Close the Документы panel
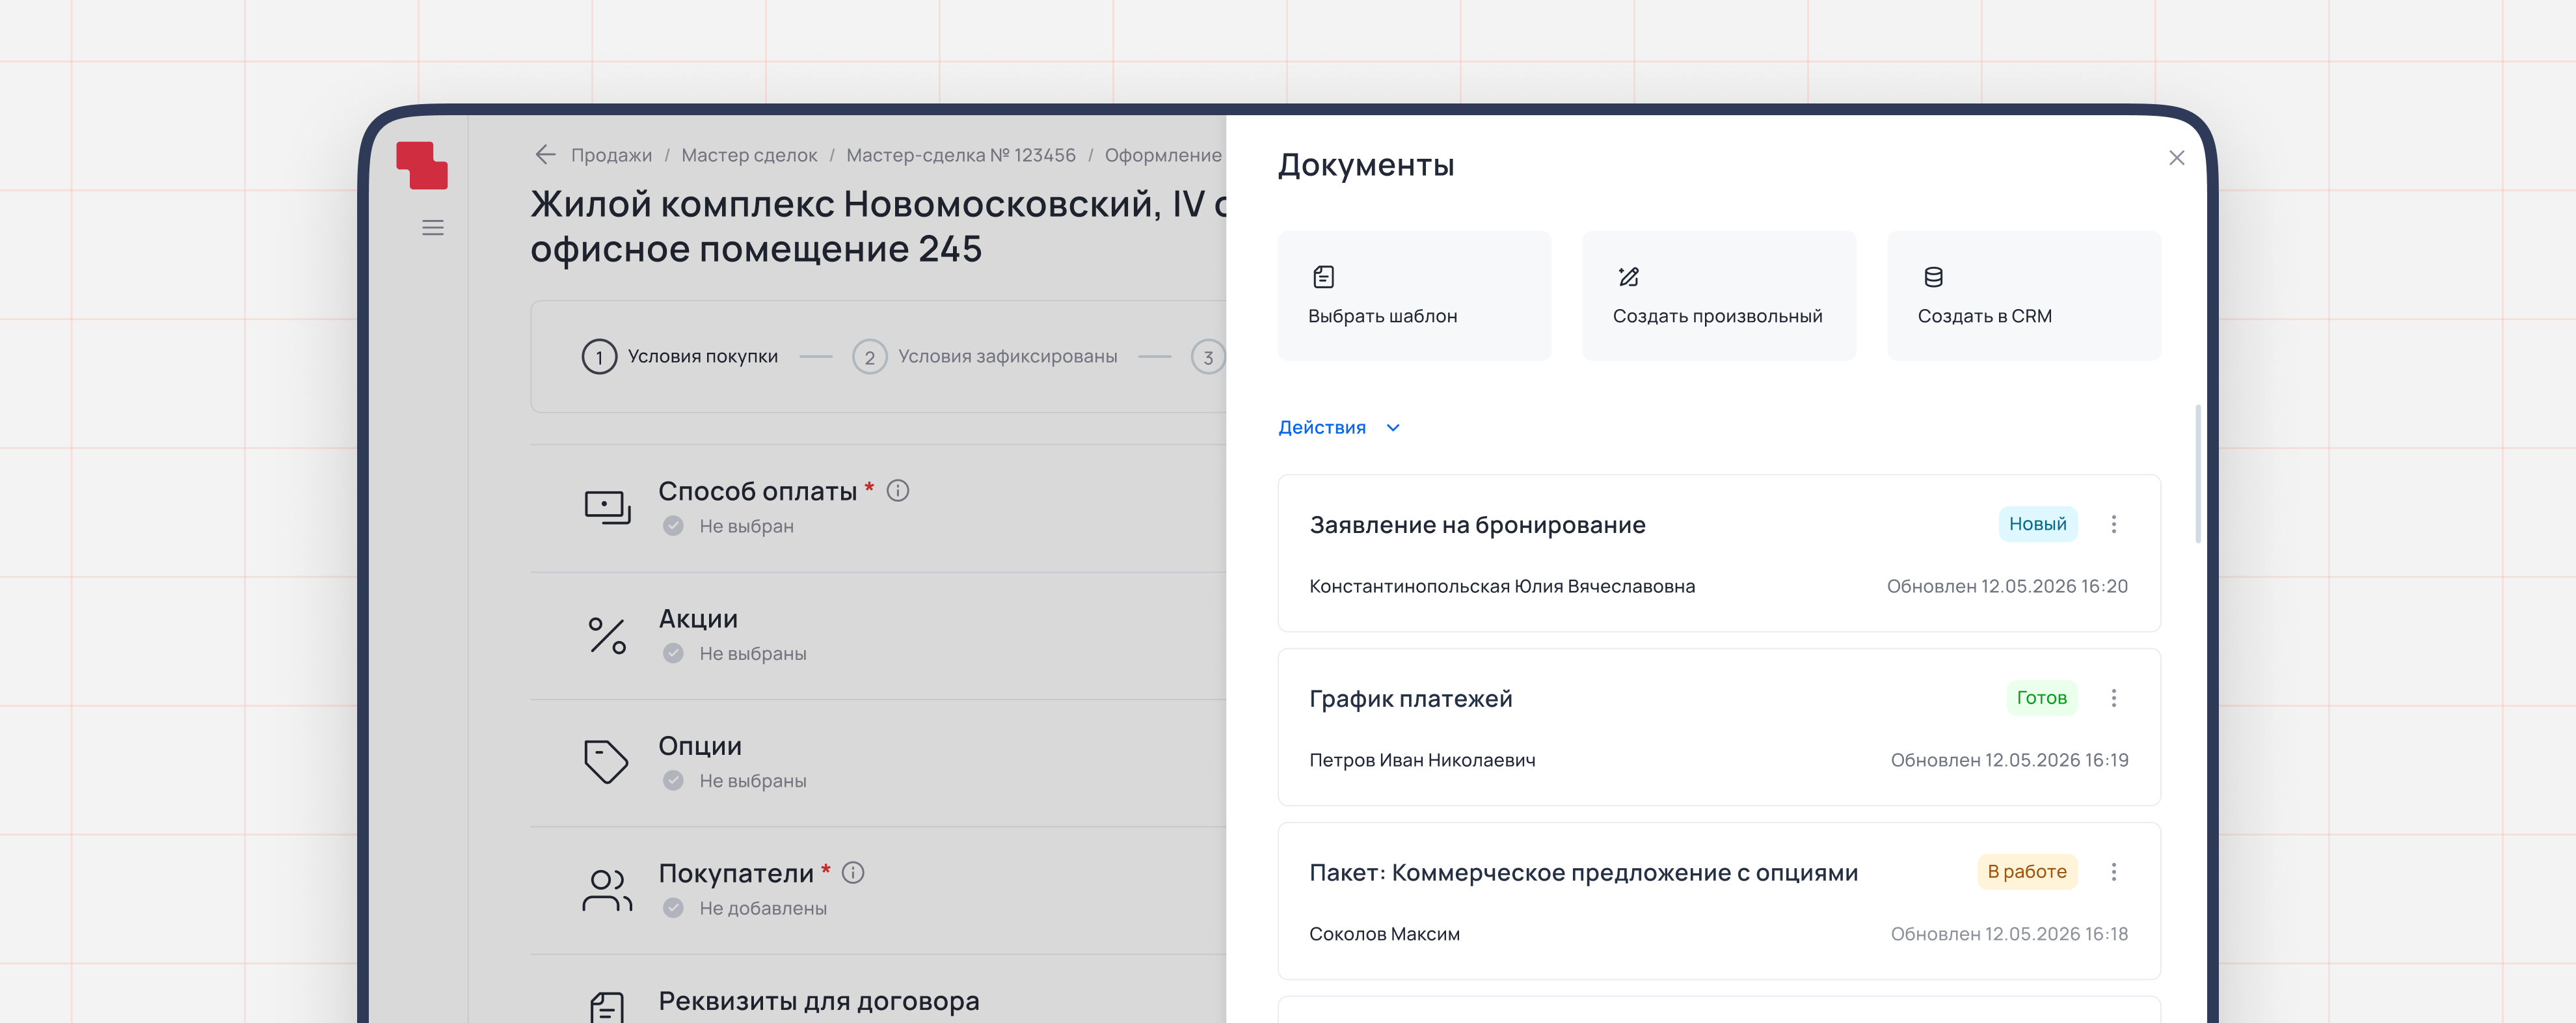 coord(2176,158)
